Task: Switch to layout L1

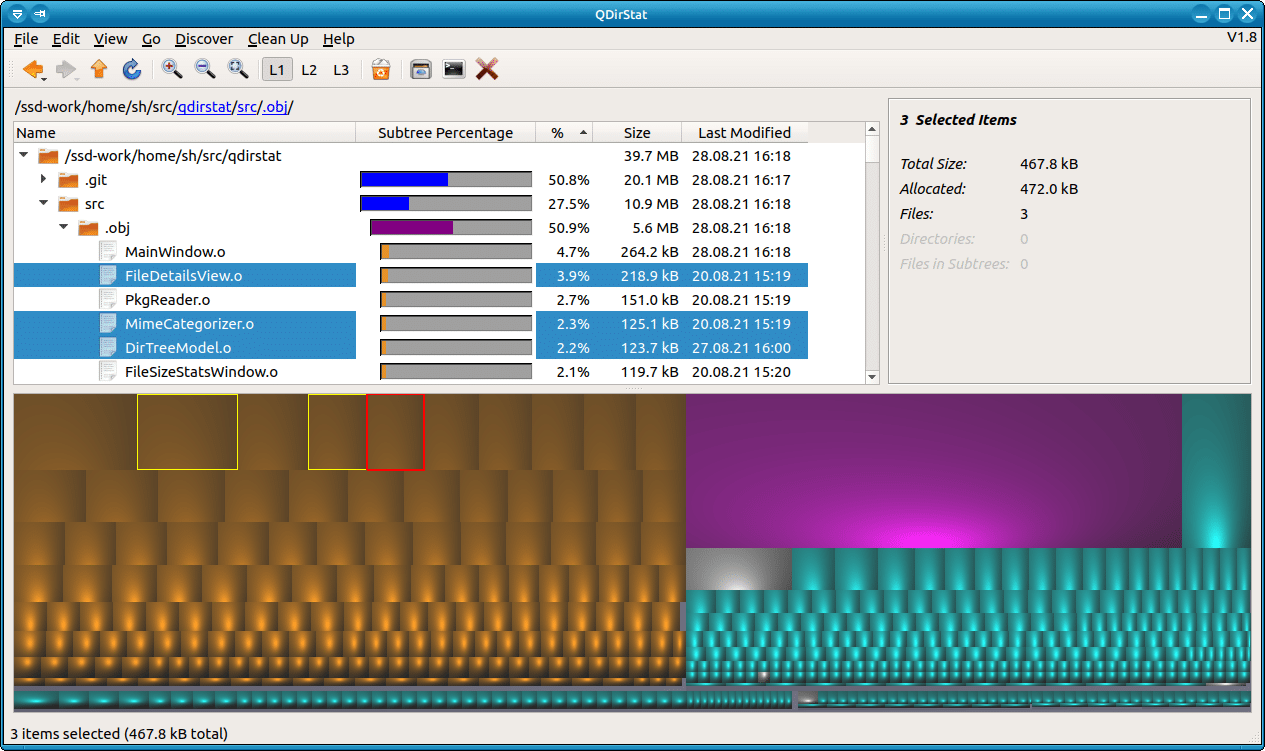Action: pos(277,69)
